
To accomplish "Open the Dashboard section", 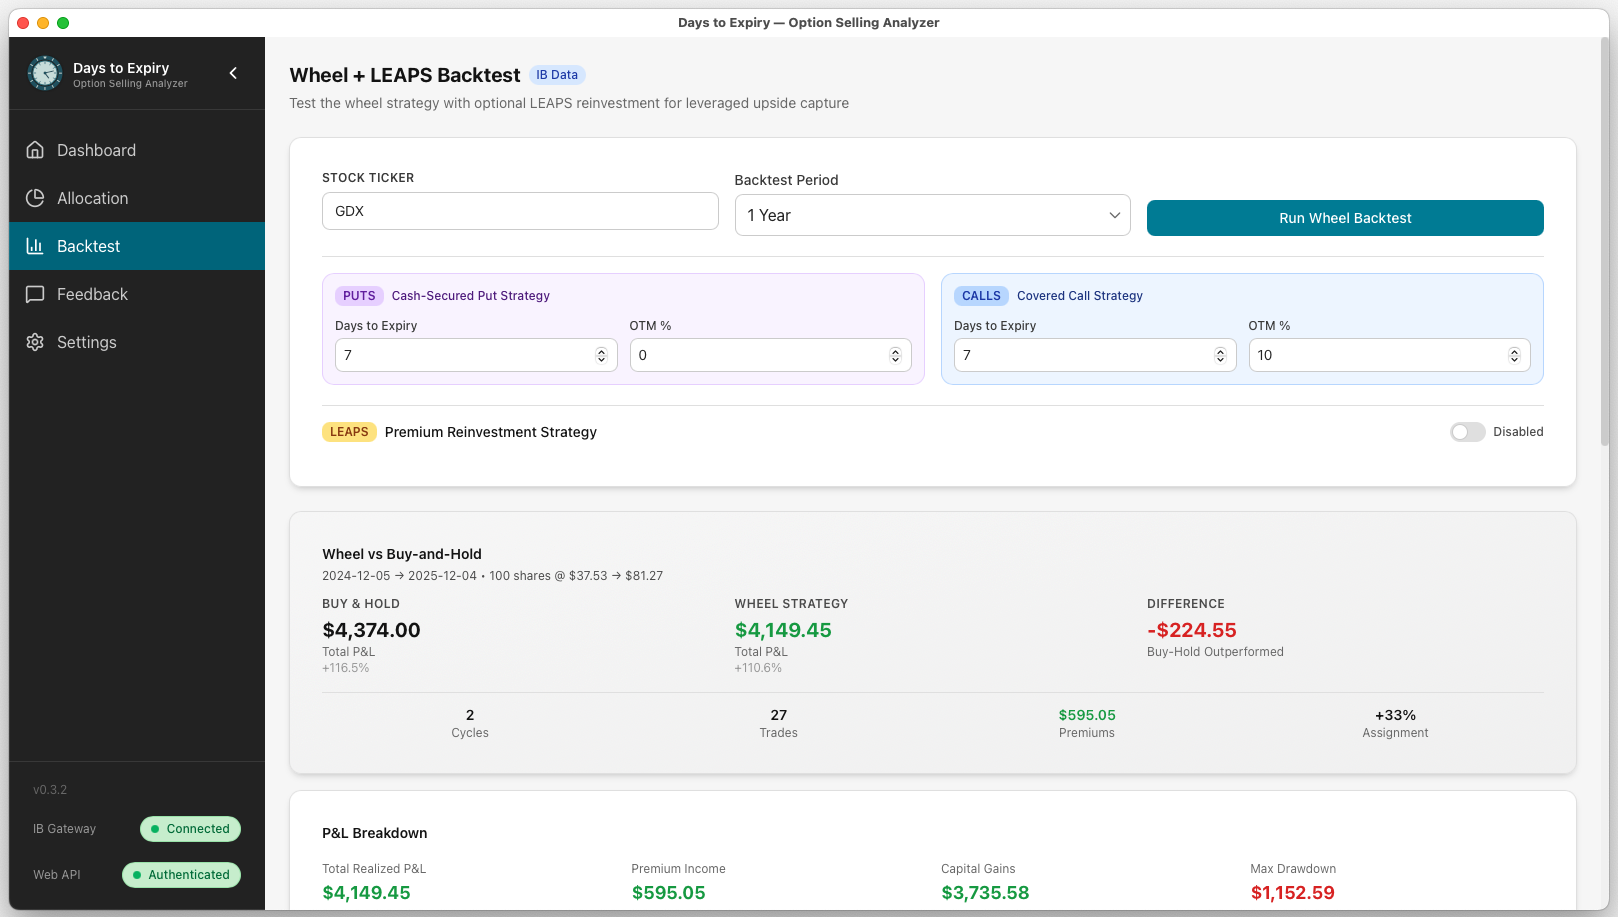I will [95, 150].
